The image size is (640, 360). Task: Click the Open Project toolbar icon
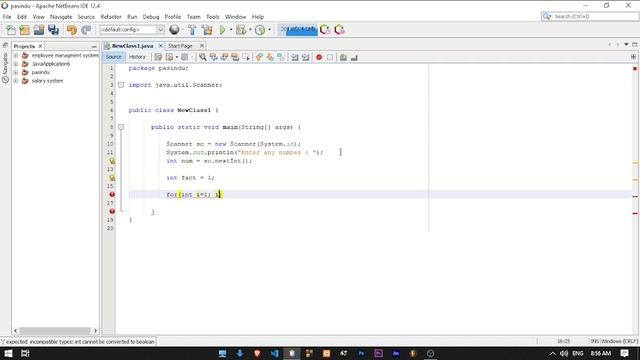39,30
